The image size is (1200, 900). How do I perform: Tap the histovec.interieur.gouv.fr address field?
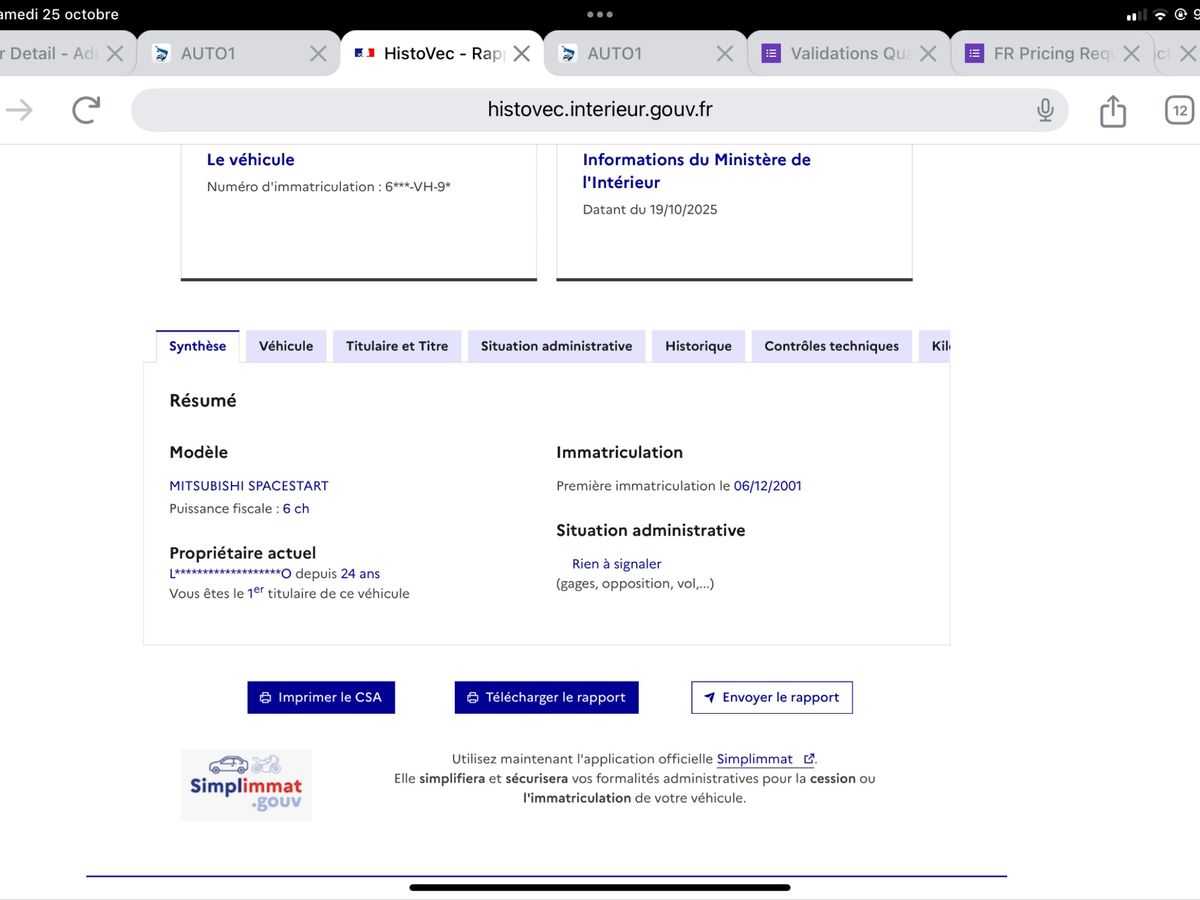coord(600,110)
